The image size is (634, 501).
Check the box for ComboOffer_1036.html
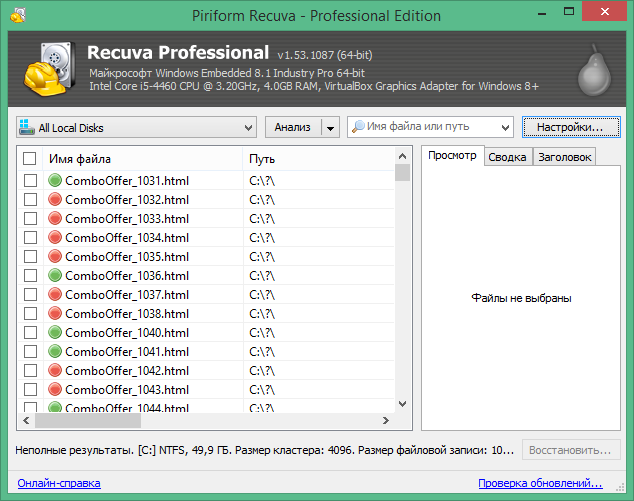(x=30, y=275)
